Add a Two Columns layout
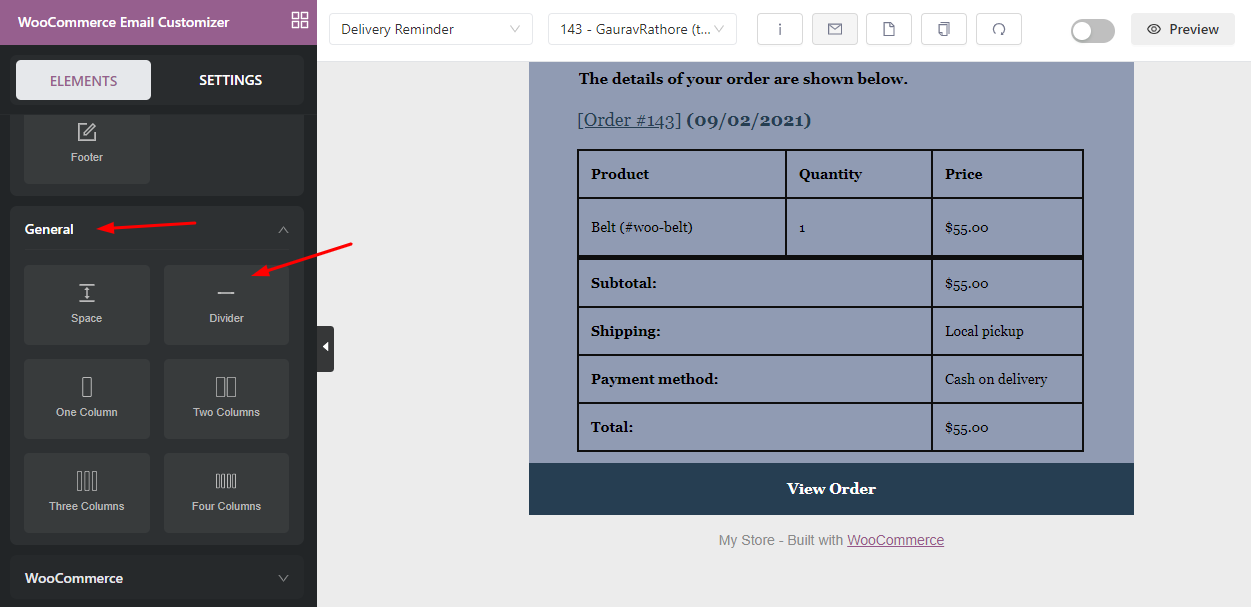Screen dimensions: 1251x607 227,399
